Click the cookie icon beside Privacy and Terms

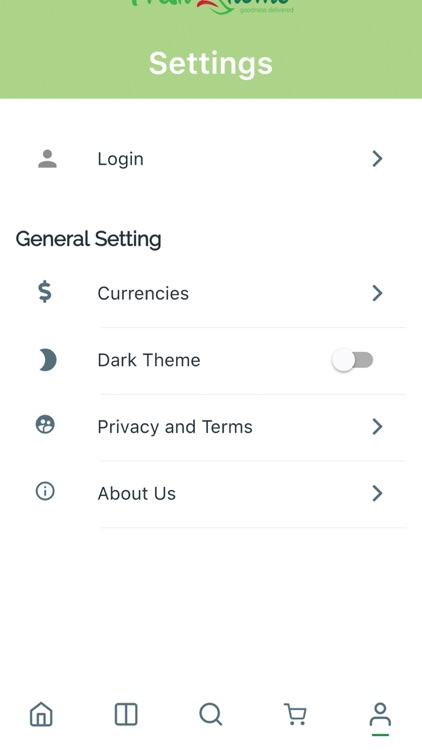coord(45,425)
